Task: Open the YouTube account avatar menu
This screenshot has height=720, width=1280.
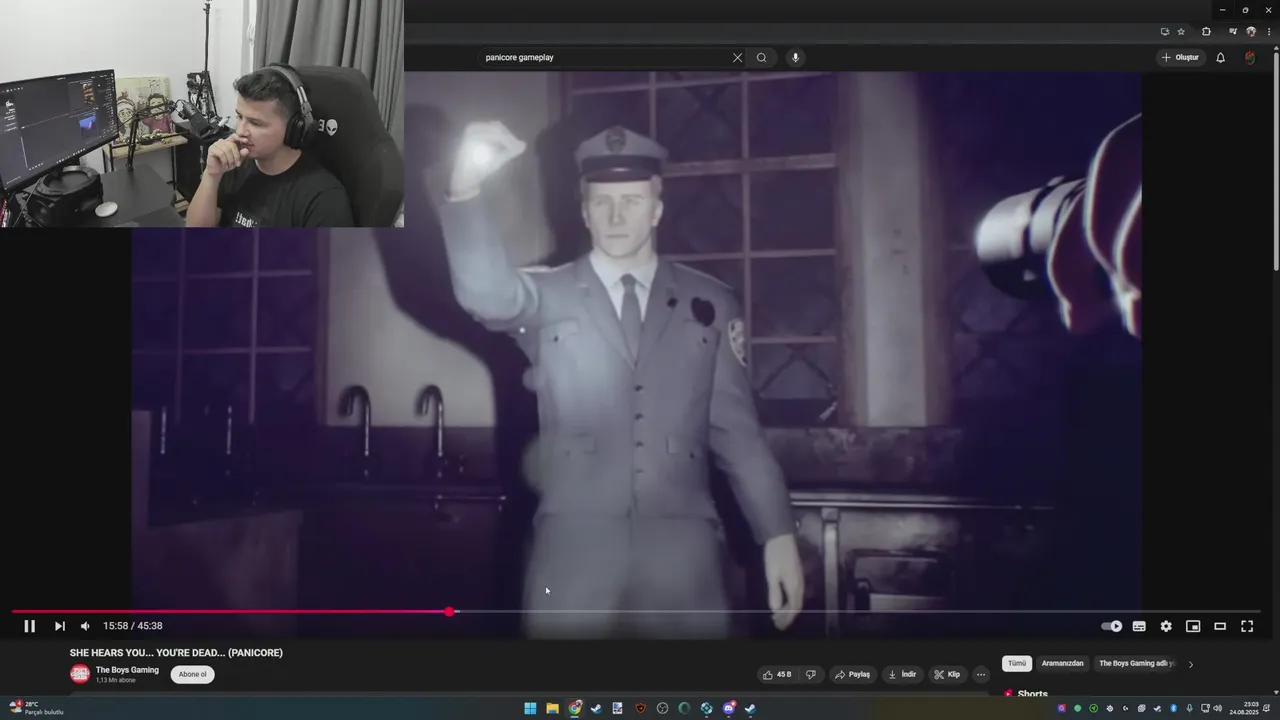Action: pos(1250,57)
